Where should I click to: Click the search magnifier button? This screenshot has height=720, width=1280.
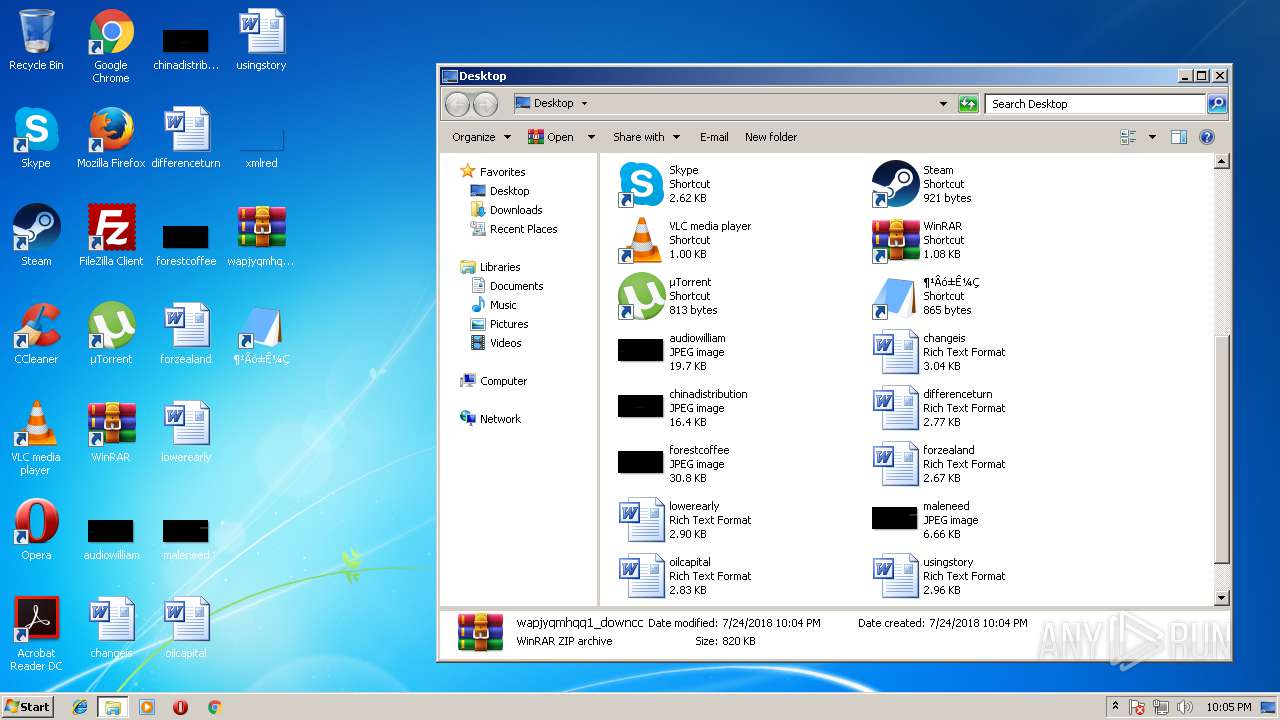1216,104
